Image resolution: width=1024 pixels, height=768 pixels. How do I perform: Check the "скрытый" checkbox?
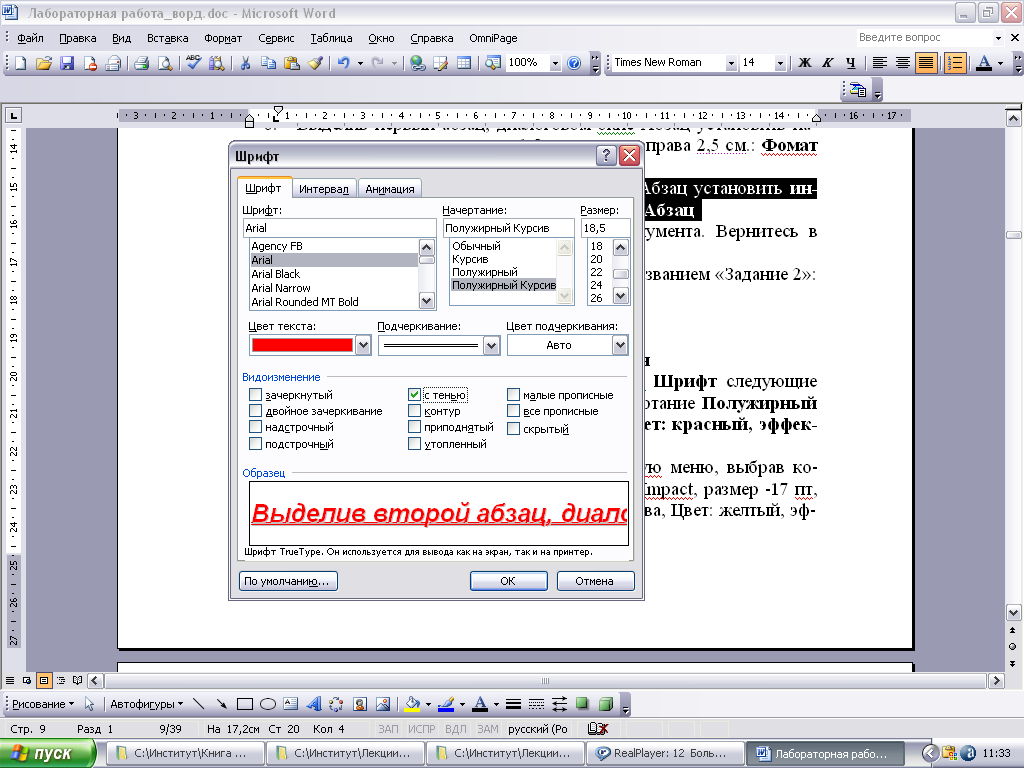point(513,428)
